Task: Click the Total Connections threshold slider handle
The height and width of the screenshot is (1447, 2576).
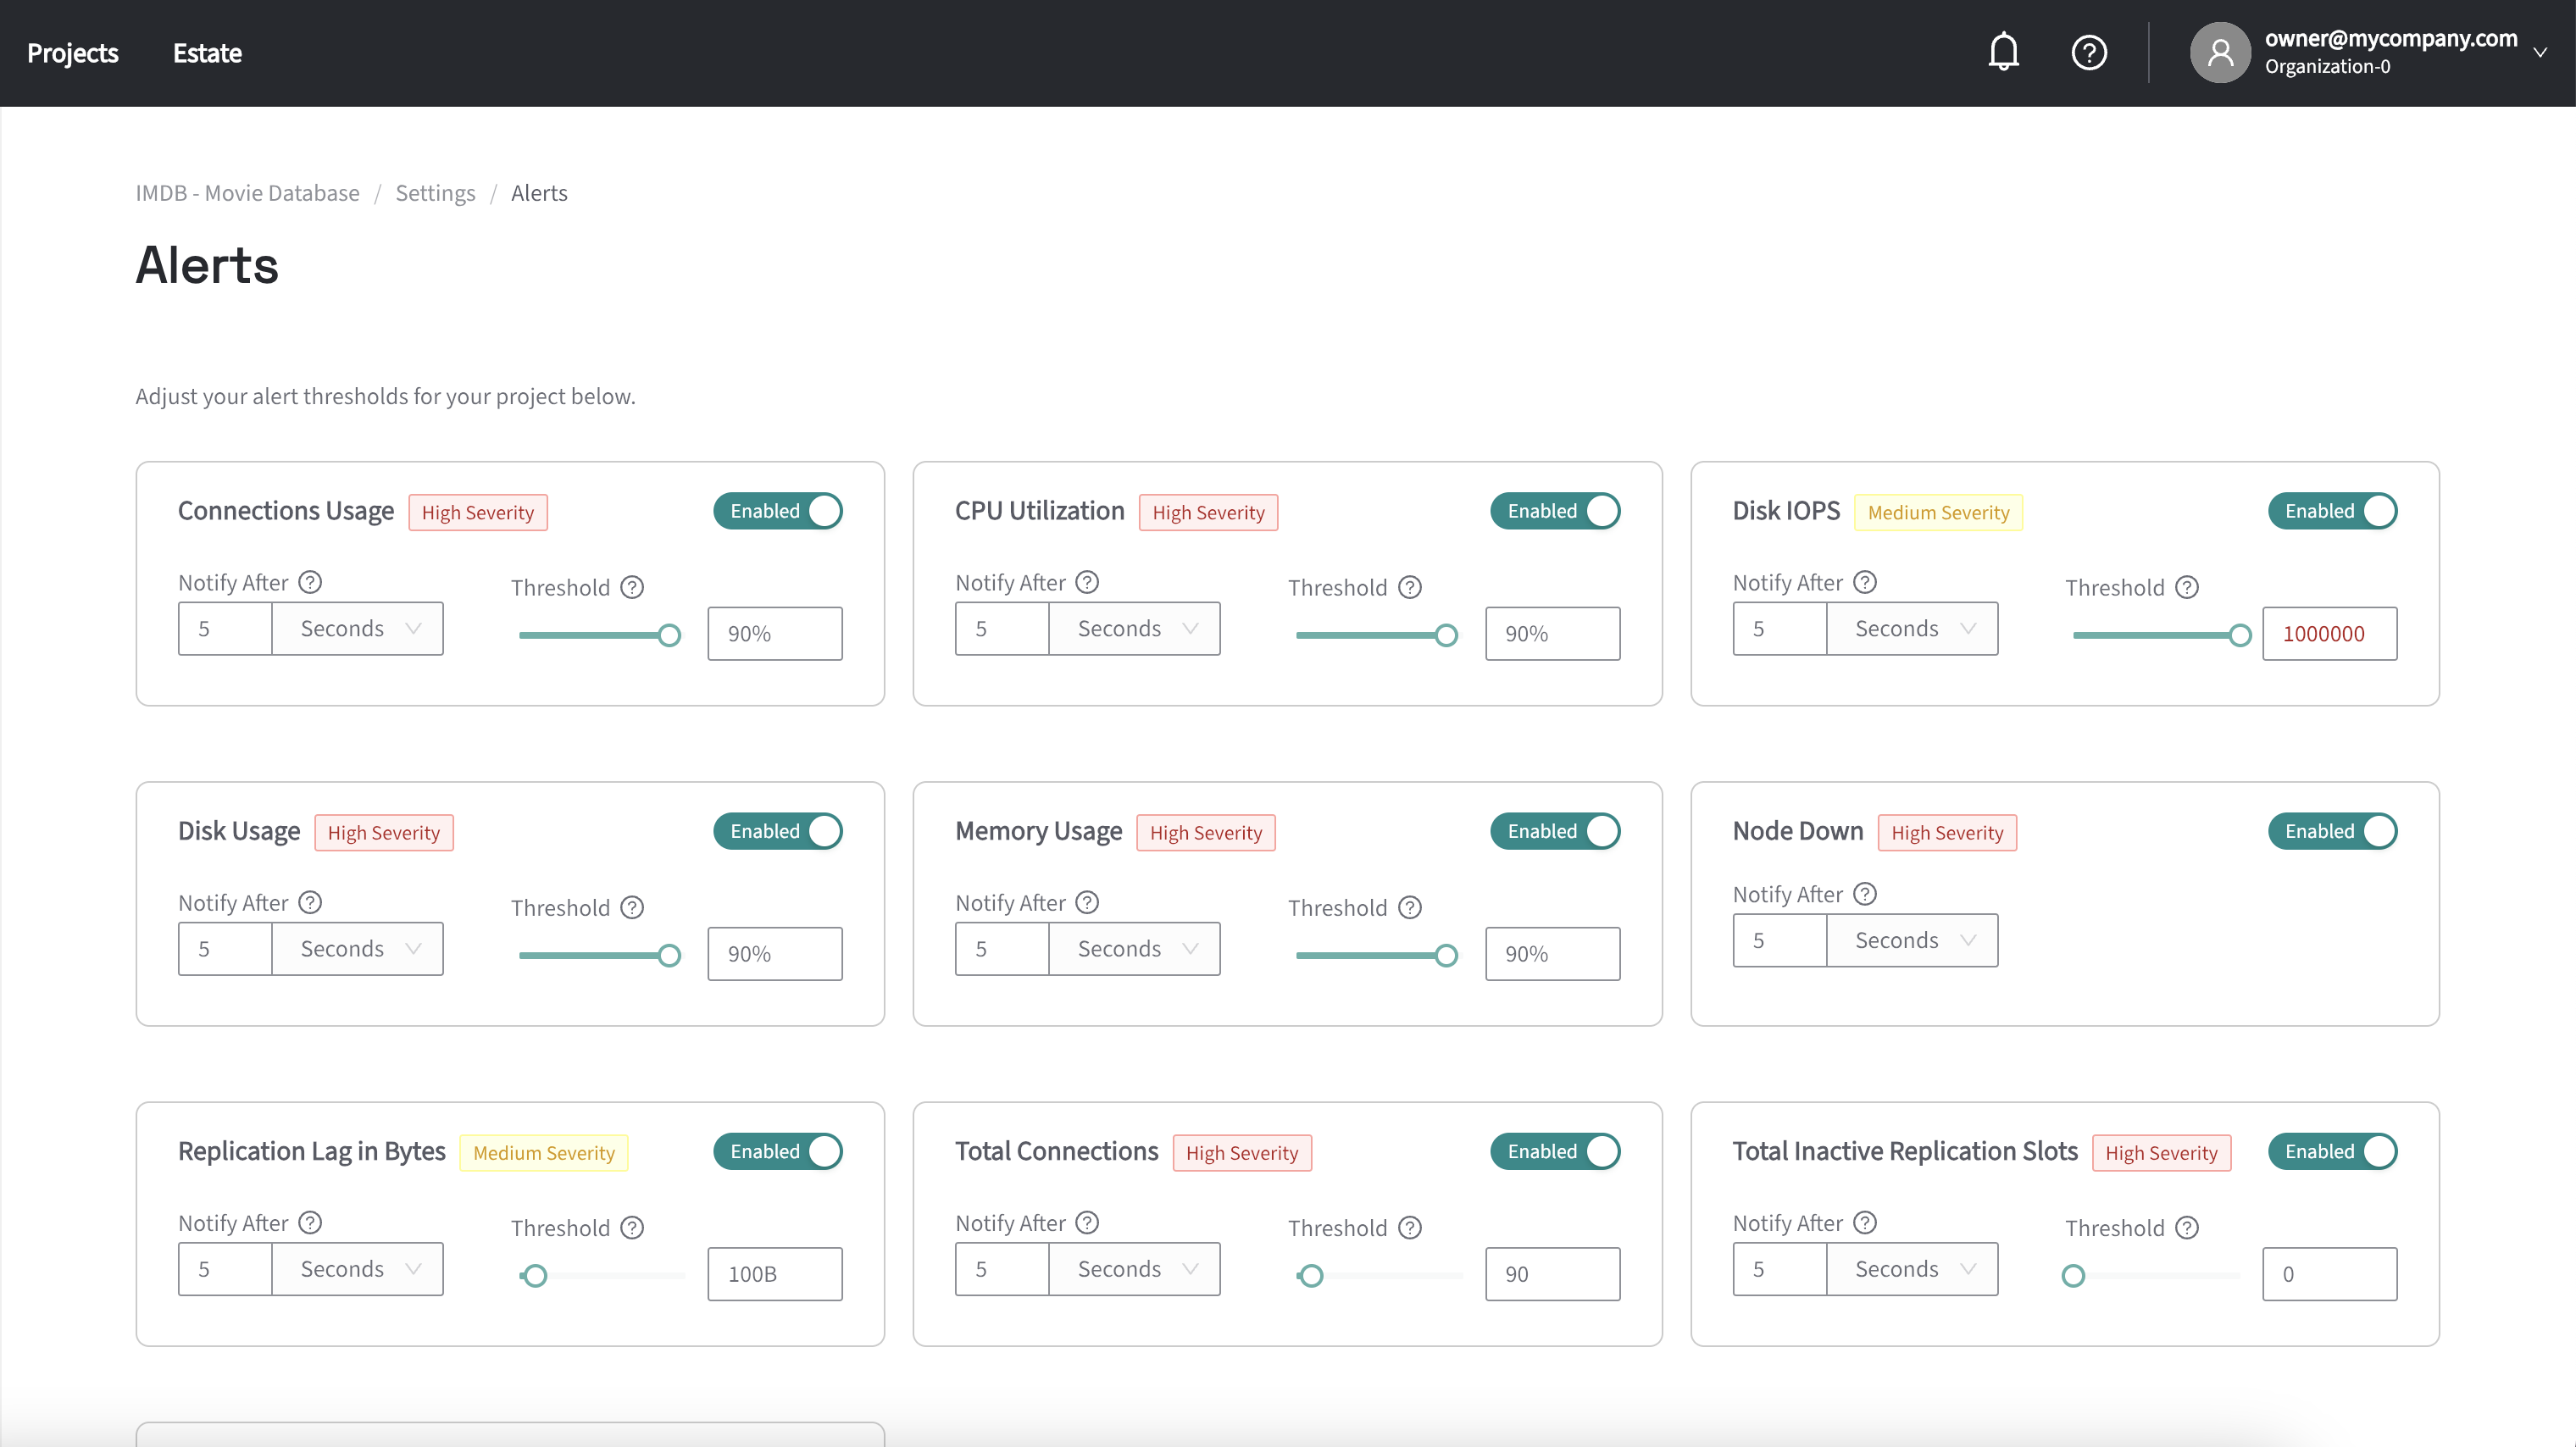Action: click(1311, 1275)
